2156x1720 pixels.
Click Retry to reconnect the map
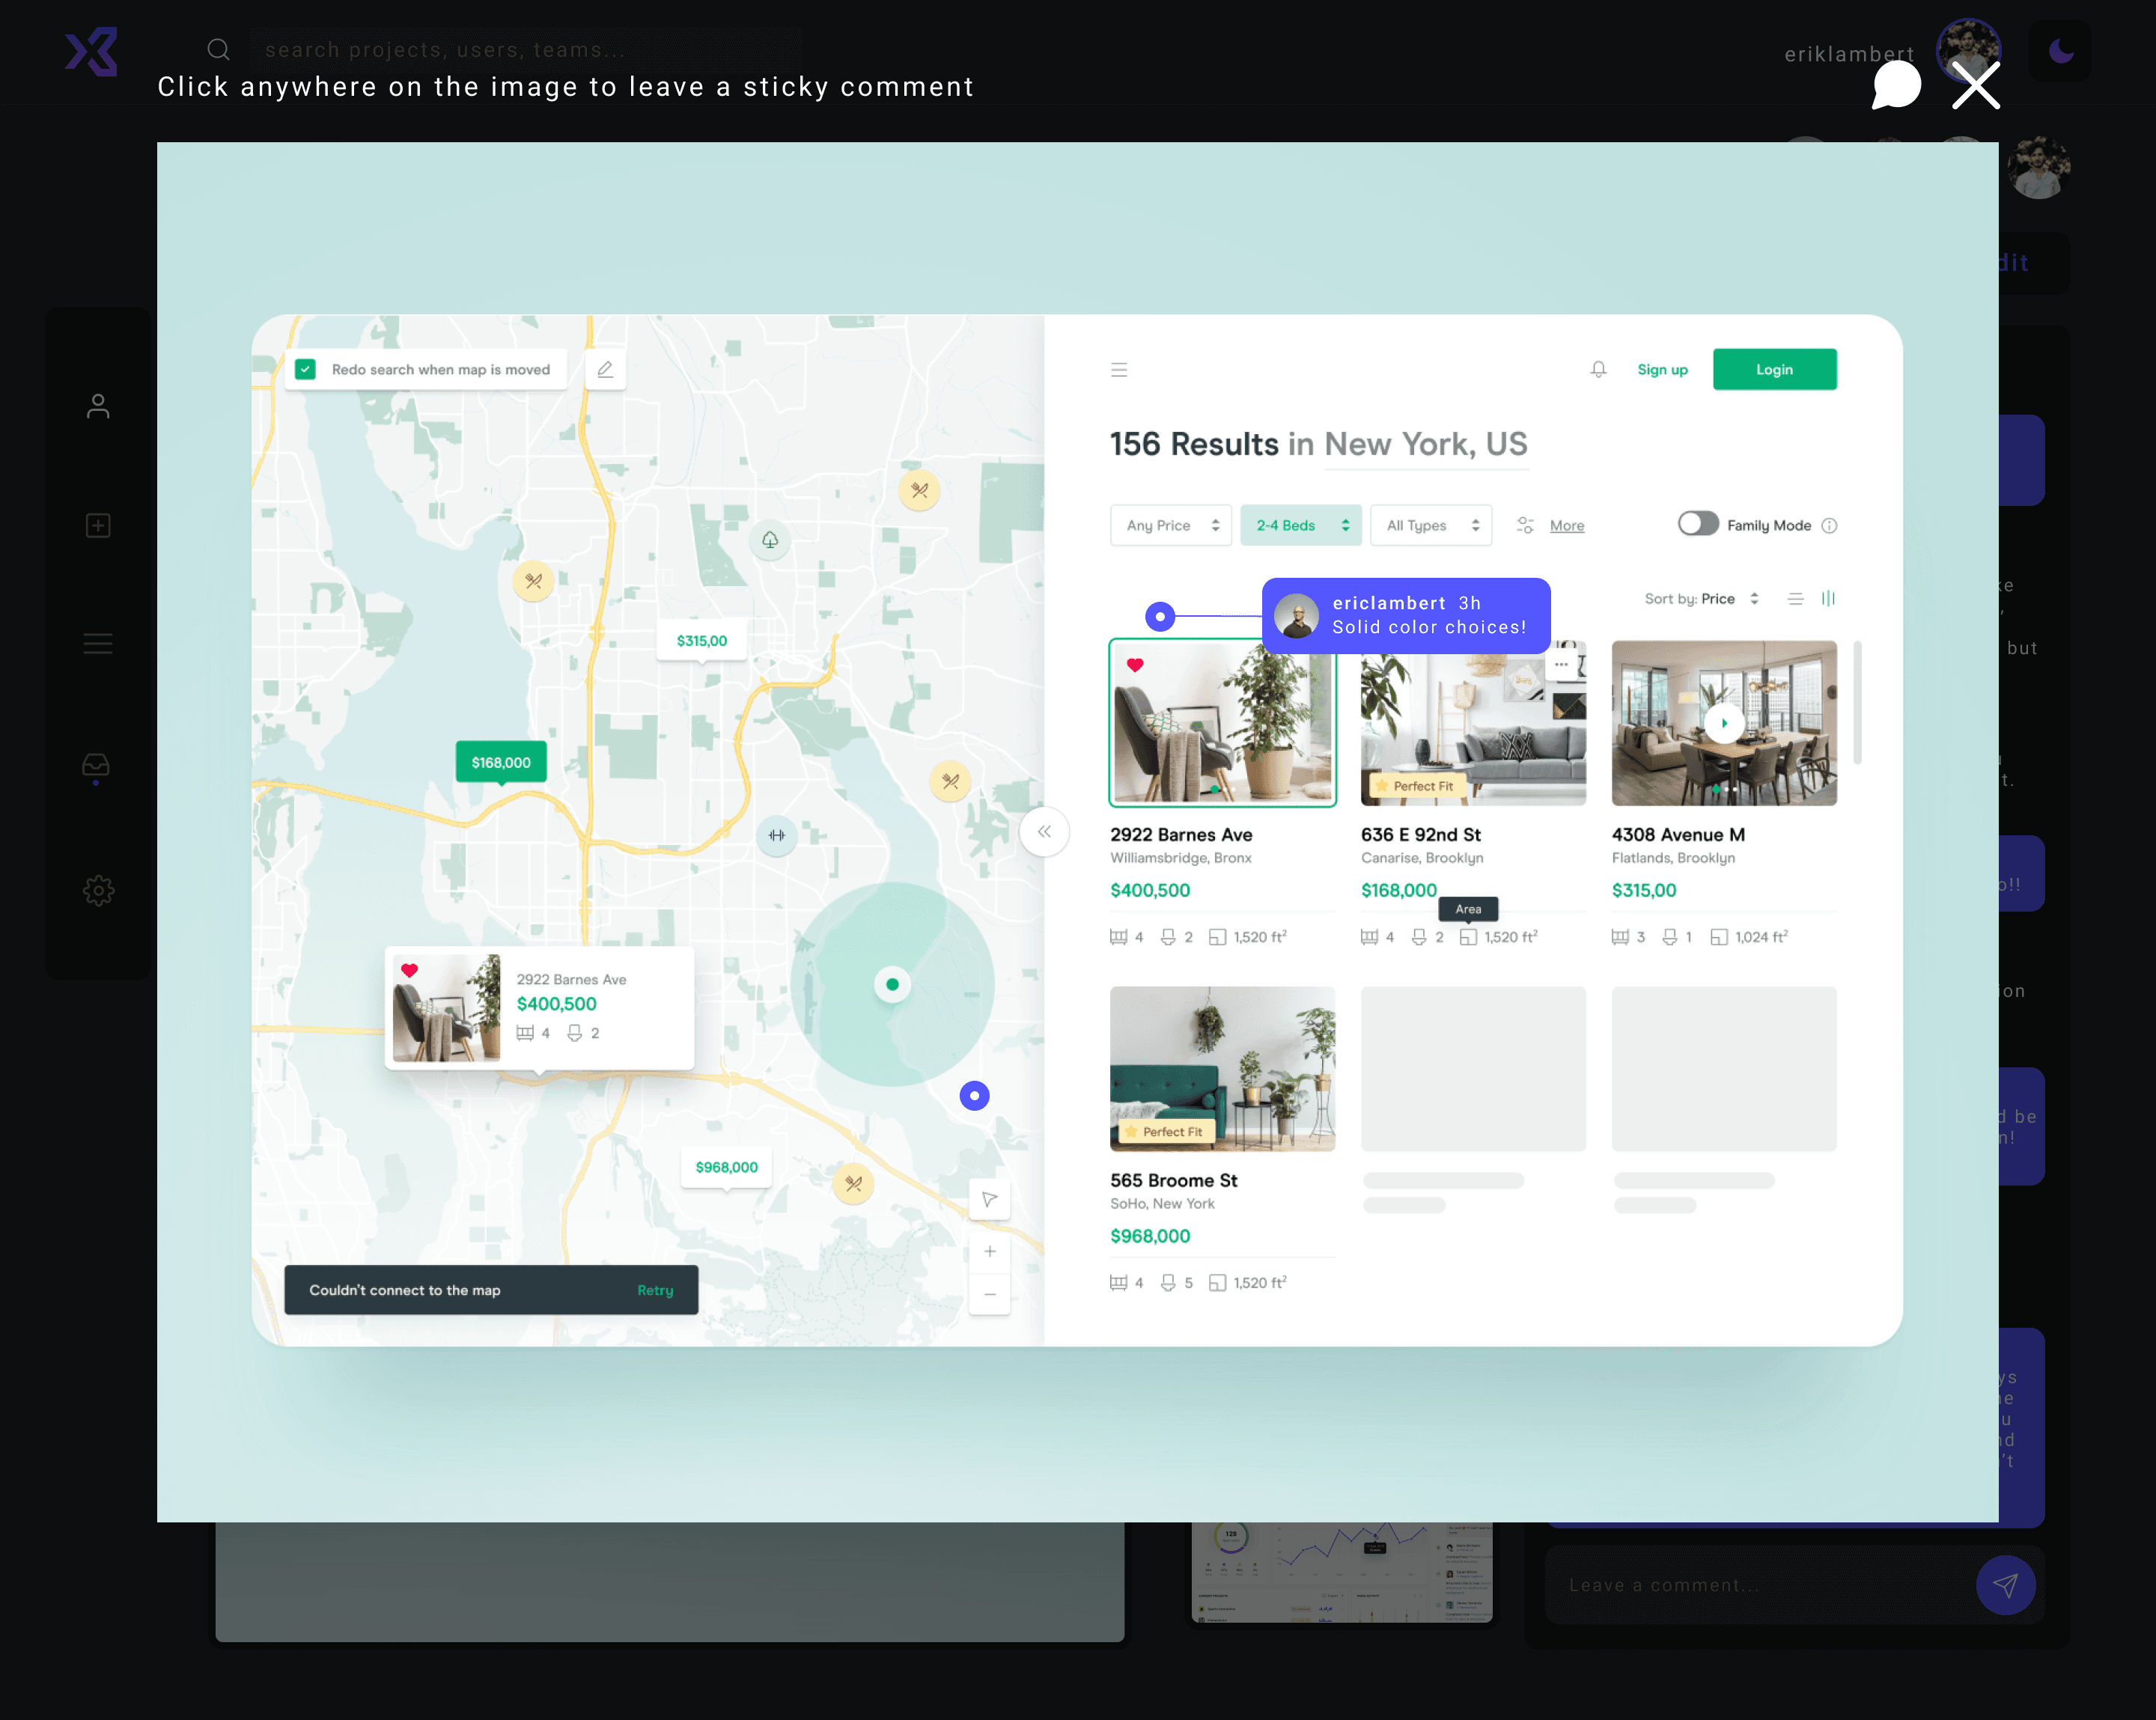pyautogui.click(x=655, y=1290)
